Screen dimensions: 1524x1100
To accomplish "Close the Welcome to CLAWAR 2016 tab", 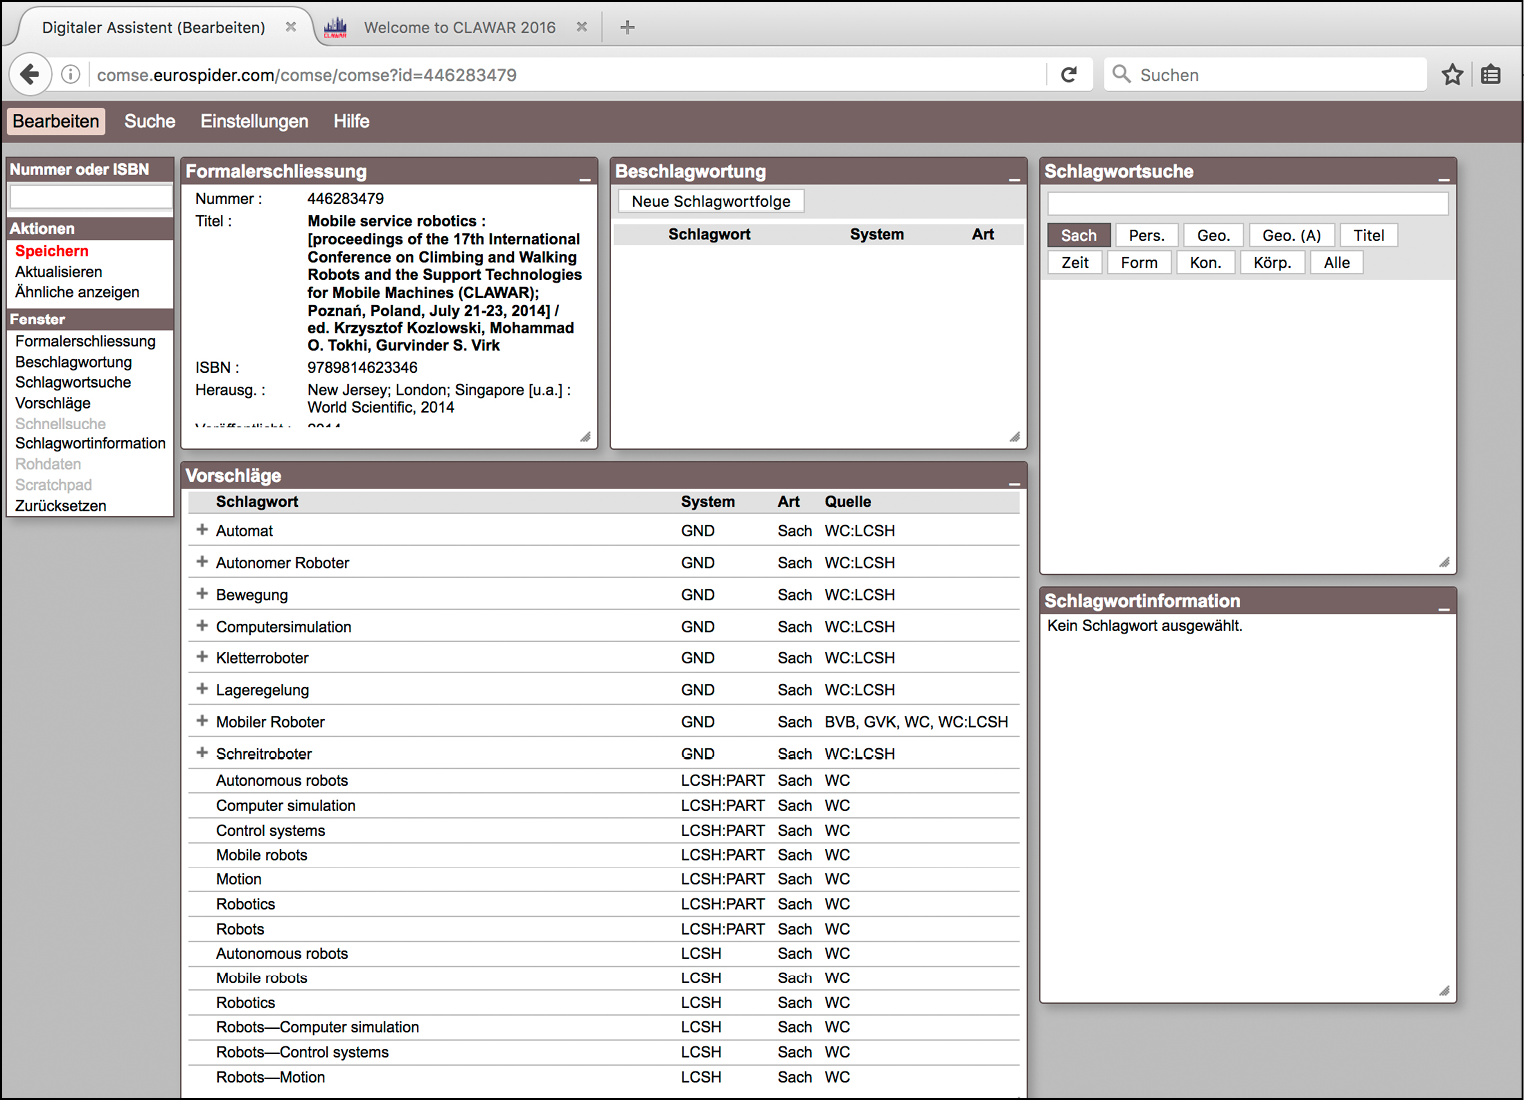I will (x=582, y=27).
